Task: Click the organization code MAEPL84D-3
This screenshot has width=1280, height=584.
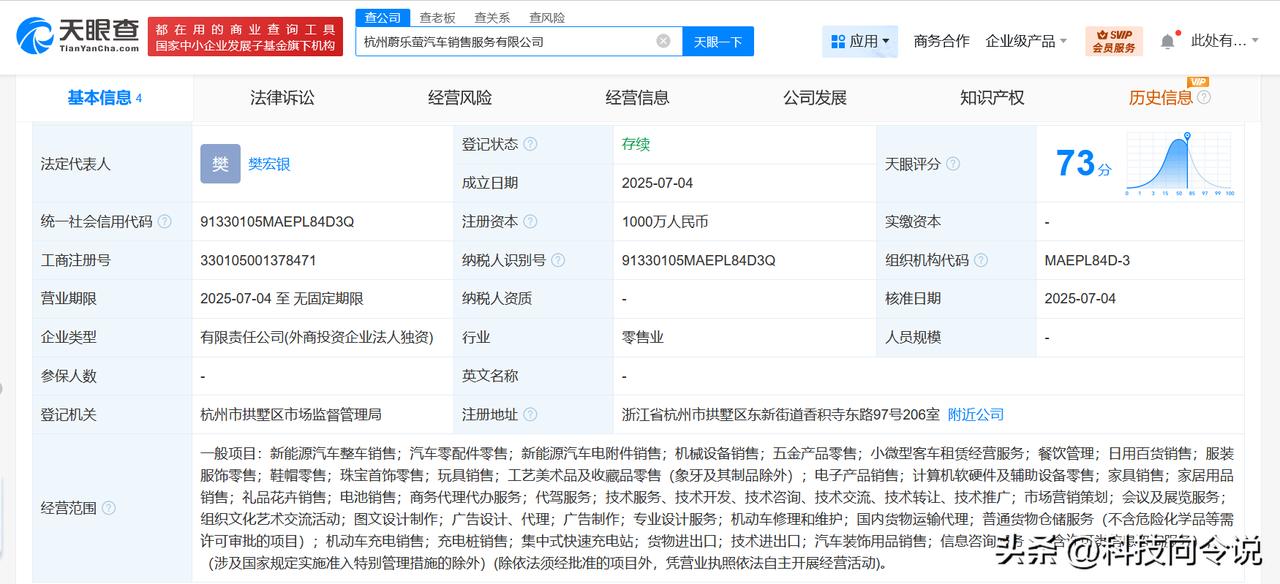Action: (x=1087, y=260)
